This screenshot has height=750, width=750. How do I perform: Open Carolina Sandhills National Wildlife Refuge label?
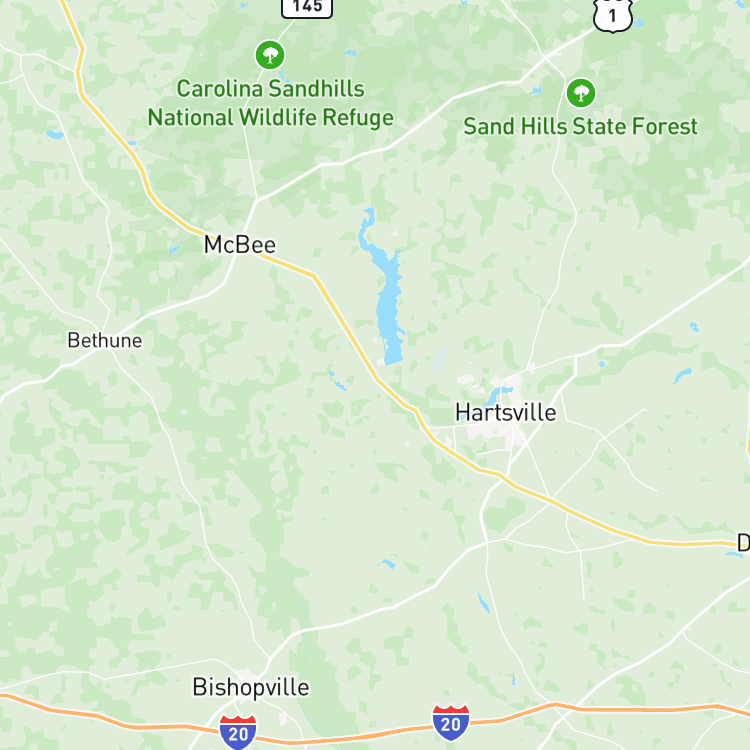[x=271, y=103]
